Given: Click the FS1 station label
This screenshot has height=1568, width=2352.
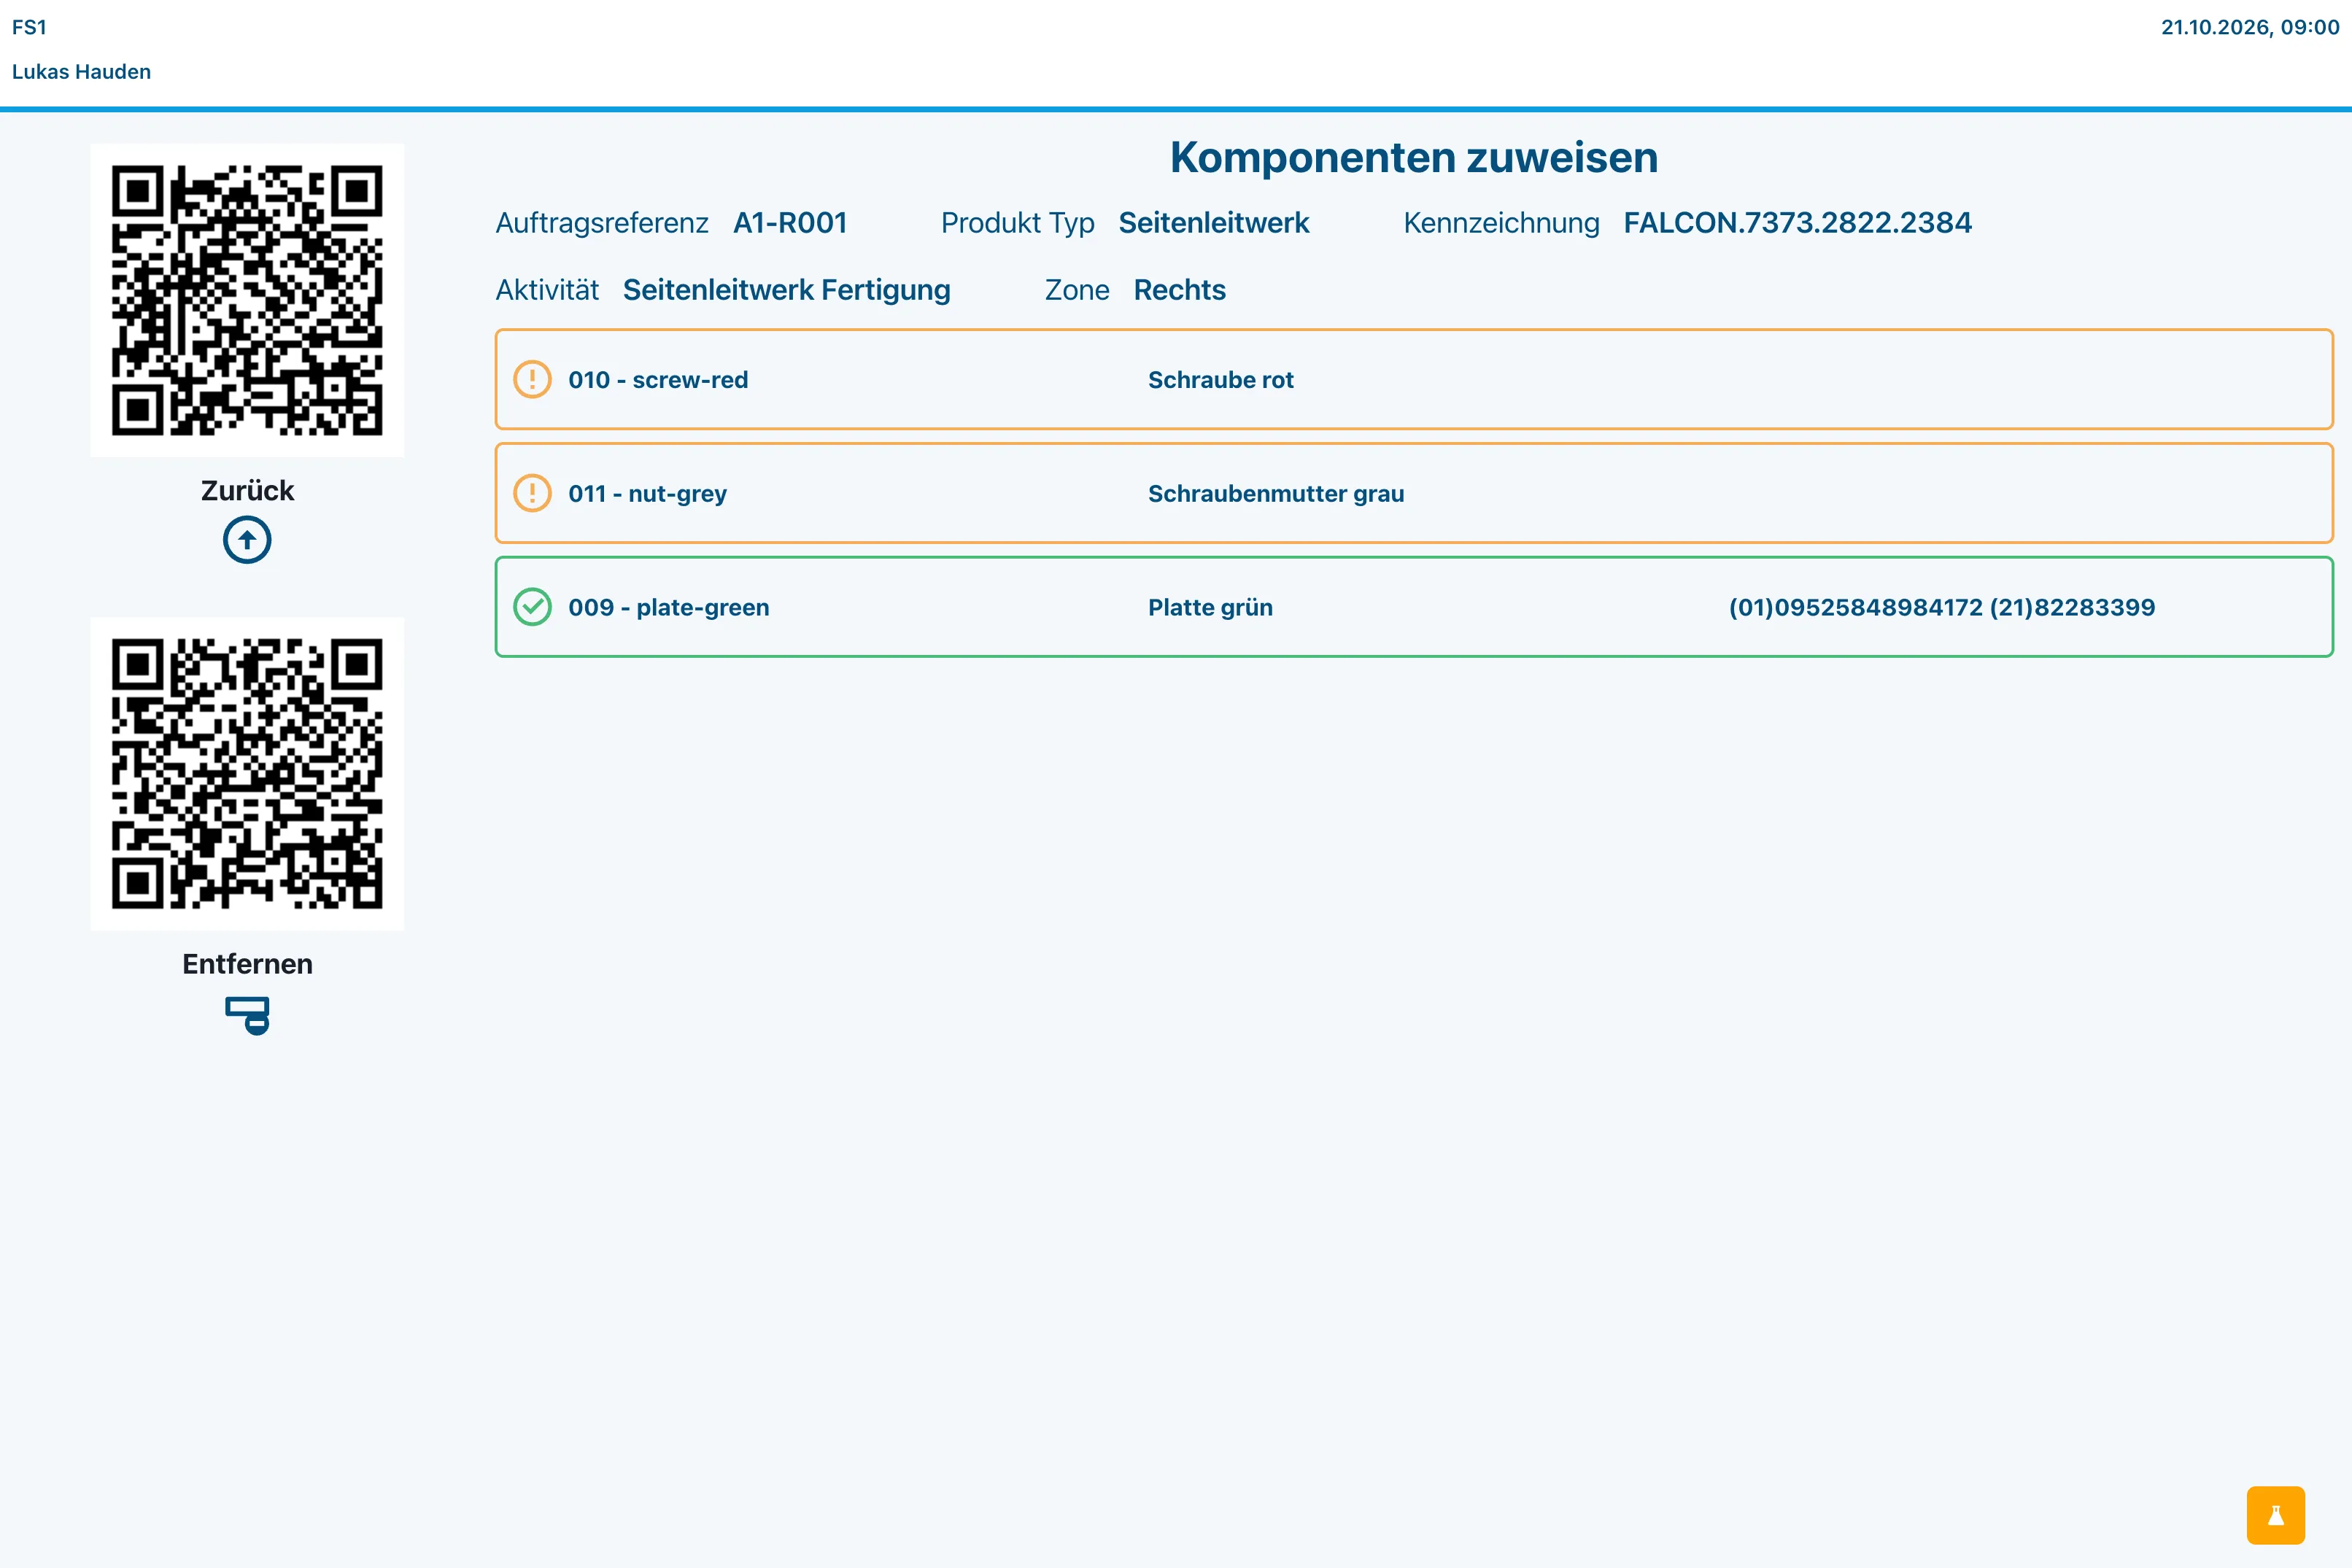Looking at the screenshot, I should [x=29, y=27].
